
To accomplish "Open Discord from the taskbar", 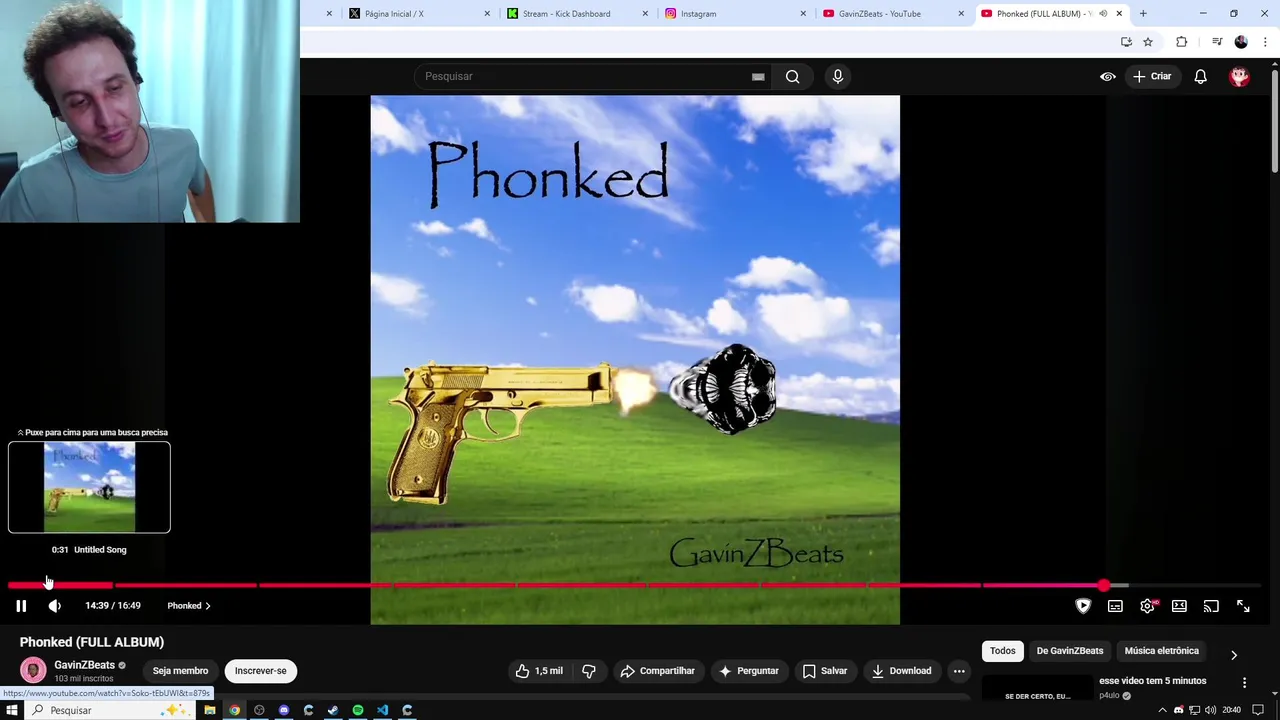I will pyautogui.click(x=284, y=711).
